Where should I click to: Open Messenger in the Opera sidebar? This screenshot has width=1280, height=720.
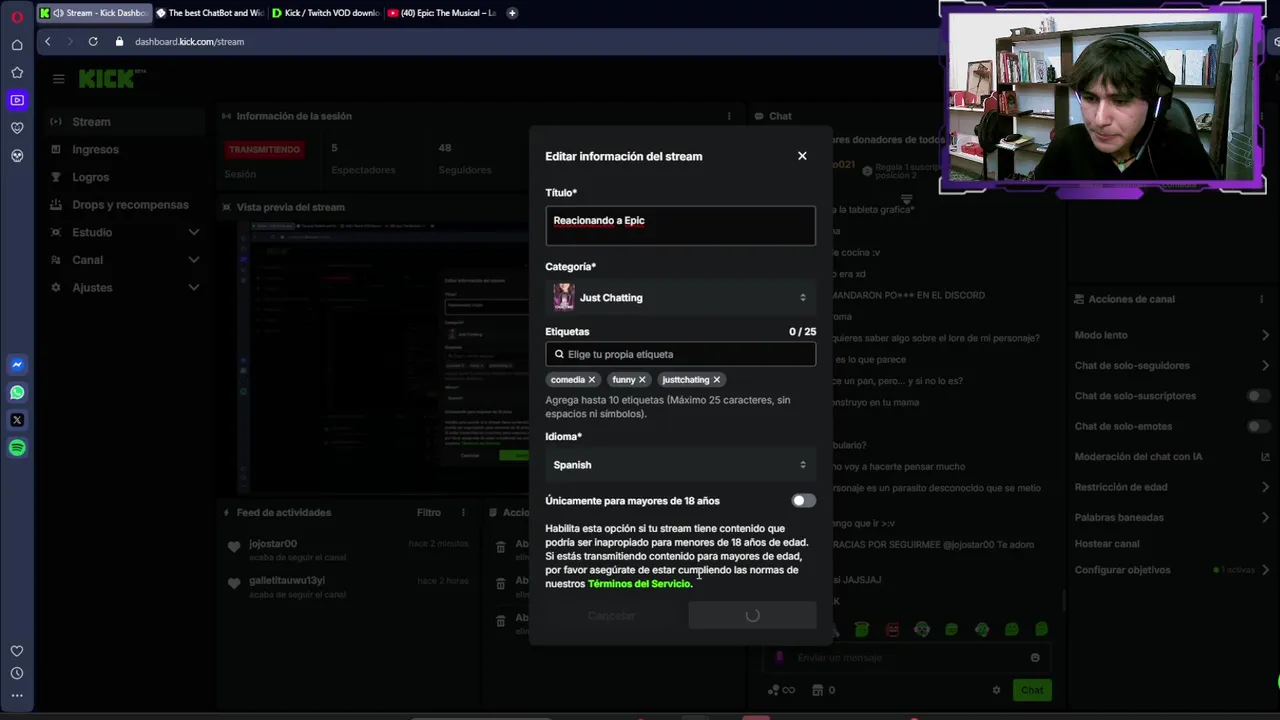[17, 365]
